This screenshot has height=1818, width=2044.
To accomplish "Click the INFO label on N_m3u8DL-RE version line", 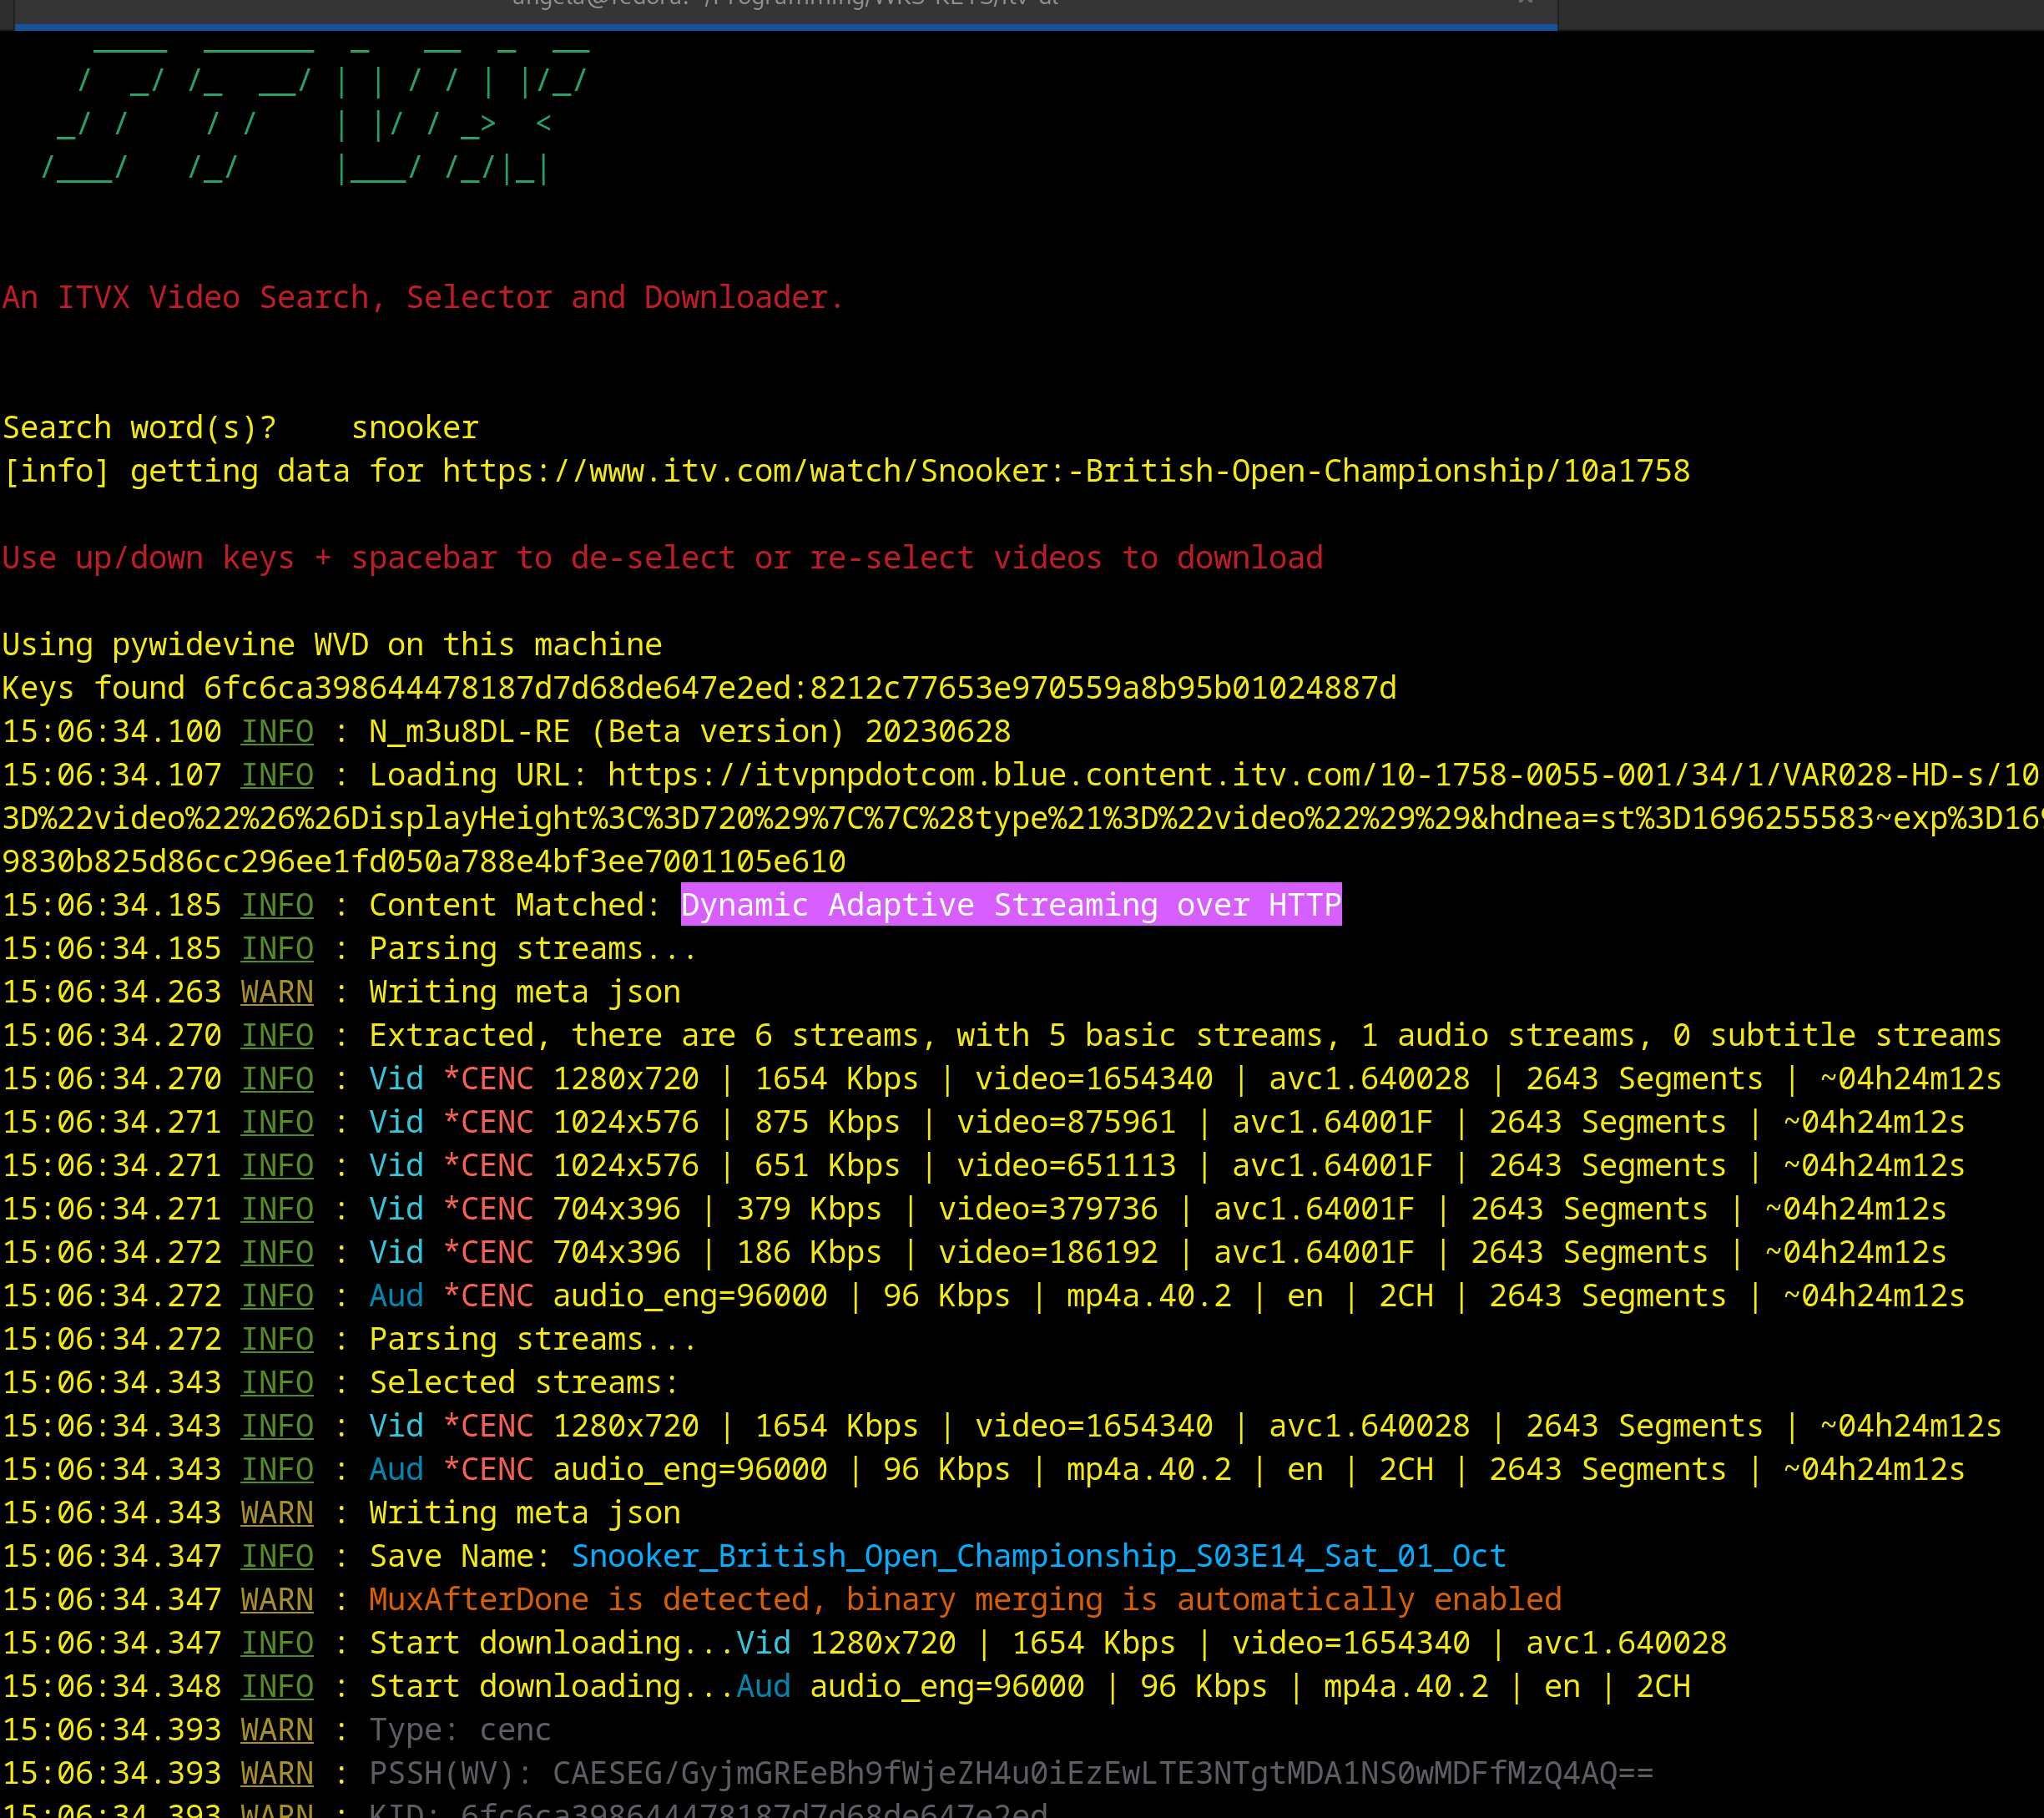I will [x=277, y=732].
